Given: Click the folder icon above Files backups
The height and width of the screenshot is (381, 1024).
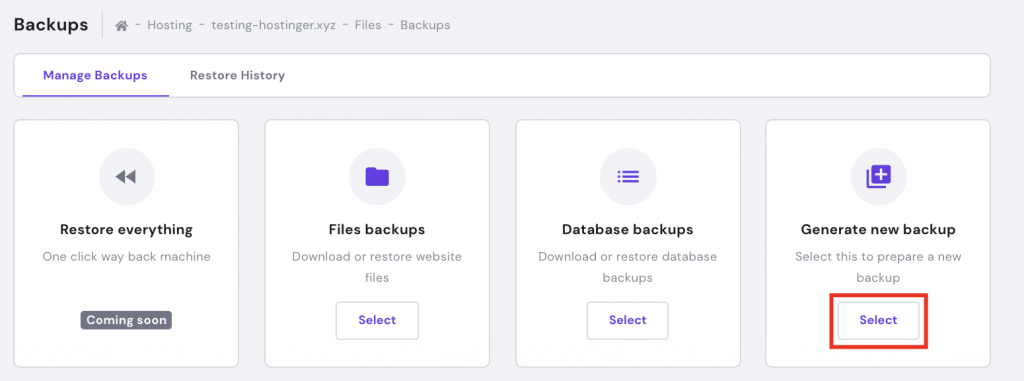Looking at the screenshot, I should coord(377,176).
